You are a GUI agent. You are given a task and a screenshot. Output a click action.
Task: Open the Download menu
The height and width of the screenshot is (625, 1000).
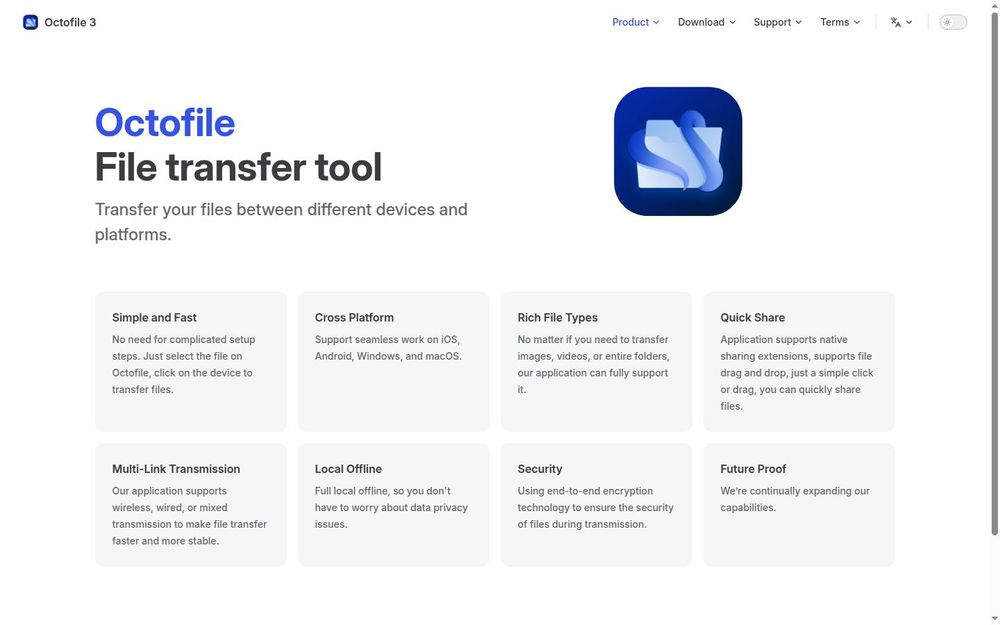707,22
